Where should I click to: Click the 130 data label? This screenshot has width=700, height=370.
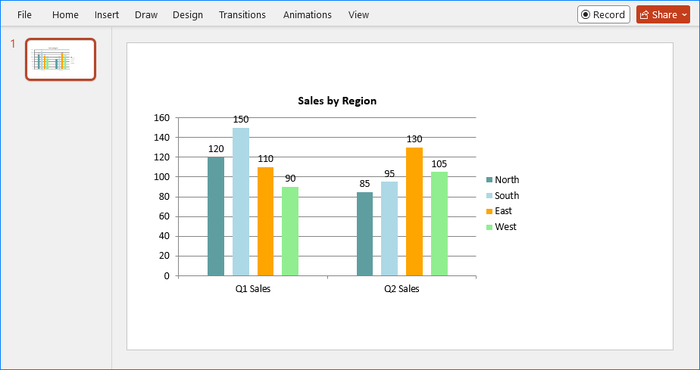(414, 139)
